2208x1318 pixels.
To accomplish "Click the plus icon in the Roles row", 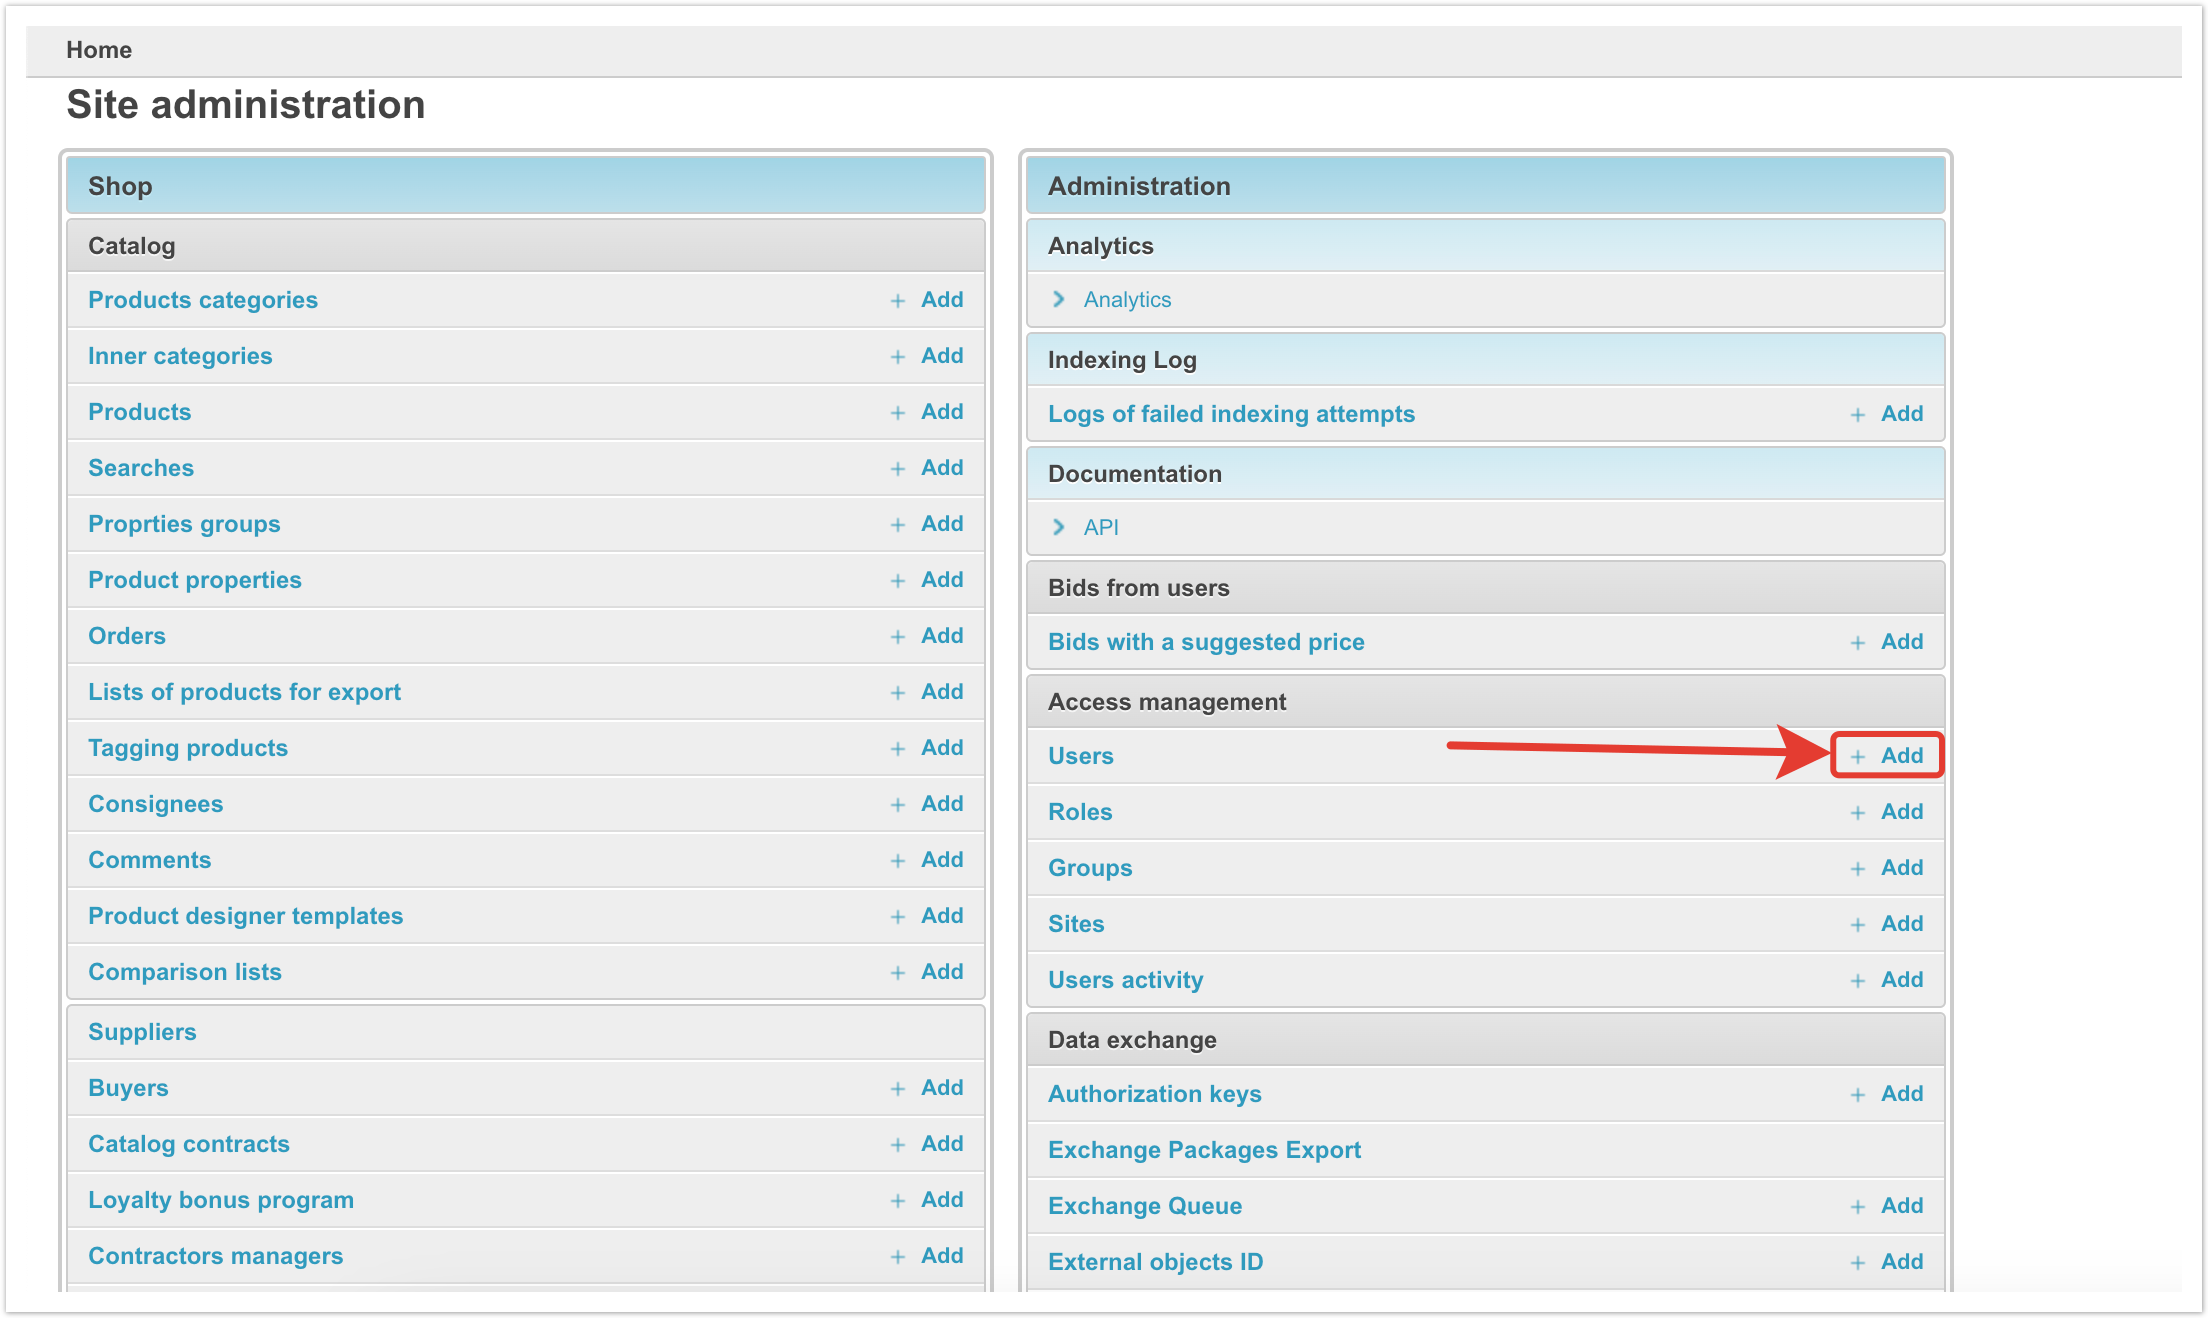I will [x=1857, y=813].
